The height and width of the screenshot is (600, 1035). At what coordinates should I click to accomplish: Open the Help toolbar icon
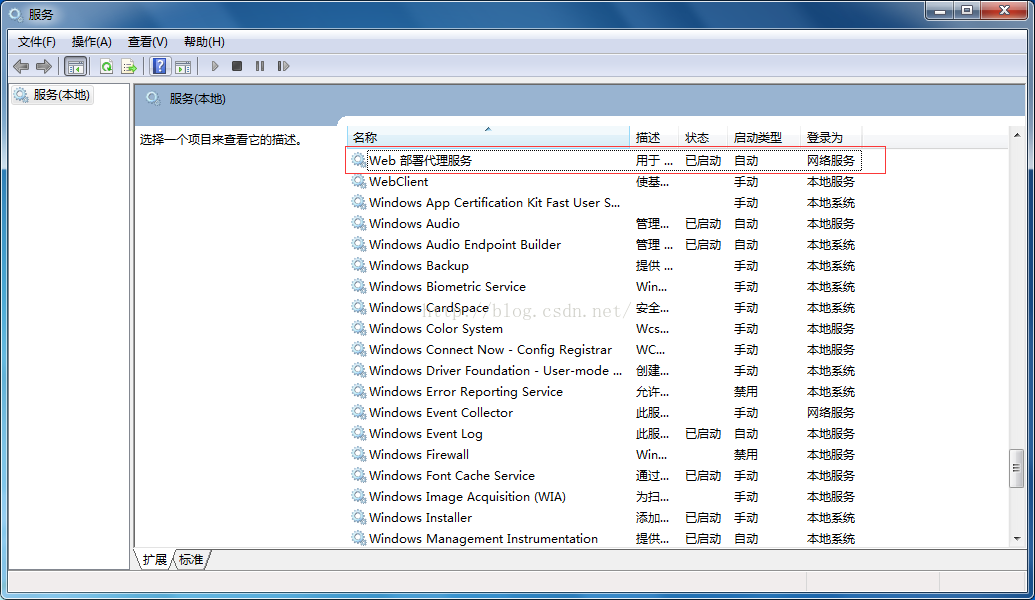pyautogui.click(x=160, y=66)
